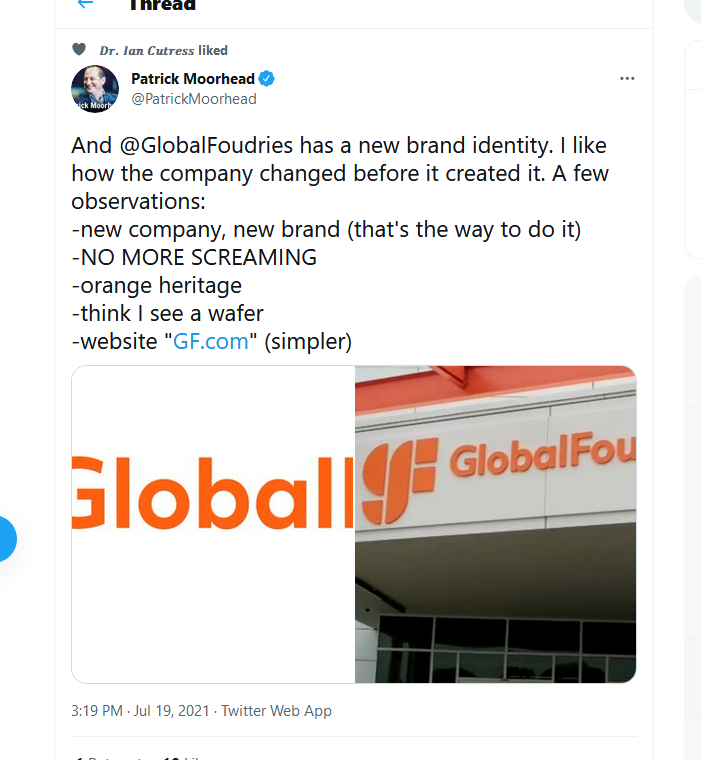Open the tweet's three-dot more options menu
The height and width of the screenshot is (760, 701).
(x=627, y=79)
